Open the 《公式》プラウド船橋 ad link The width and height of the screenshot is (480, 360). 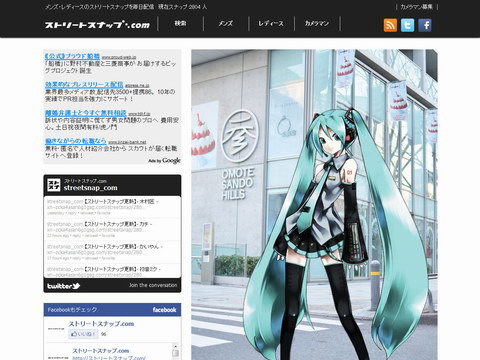tap(72, 56)
